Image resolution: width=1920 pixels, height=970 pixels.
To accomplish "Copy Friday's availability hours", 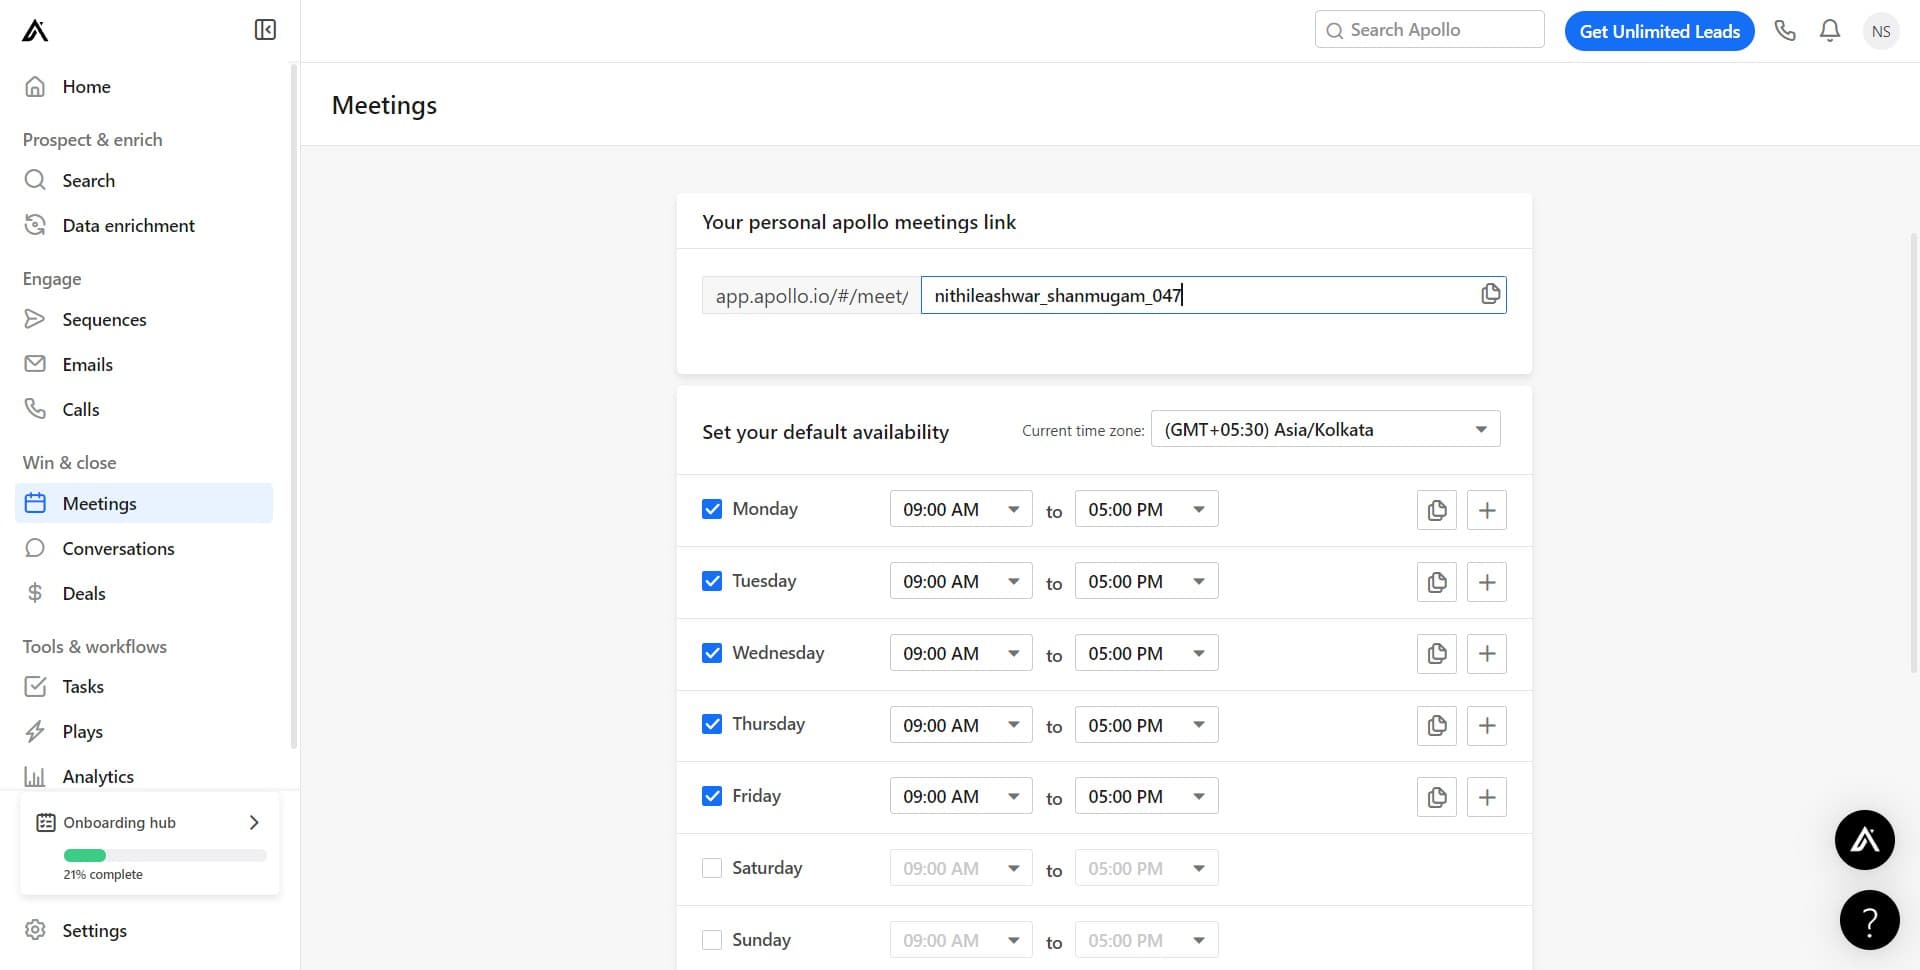I will (1437, 797).
